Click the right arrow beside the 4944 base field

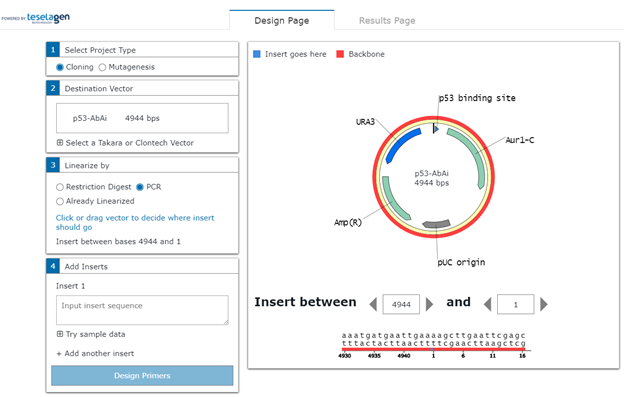[x=429, y=304]
